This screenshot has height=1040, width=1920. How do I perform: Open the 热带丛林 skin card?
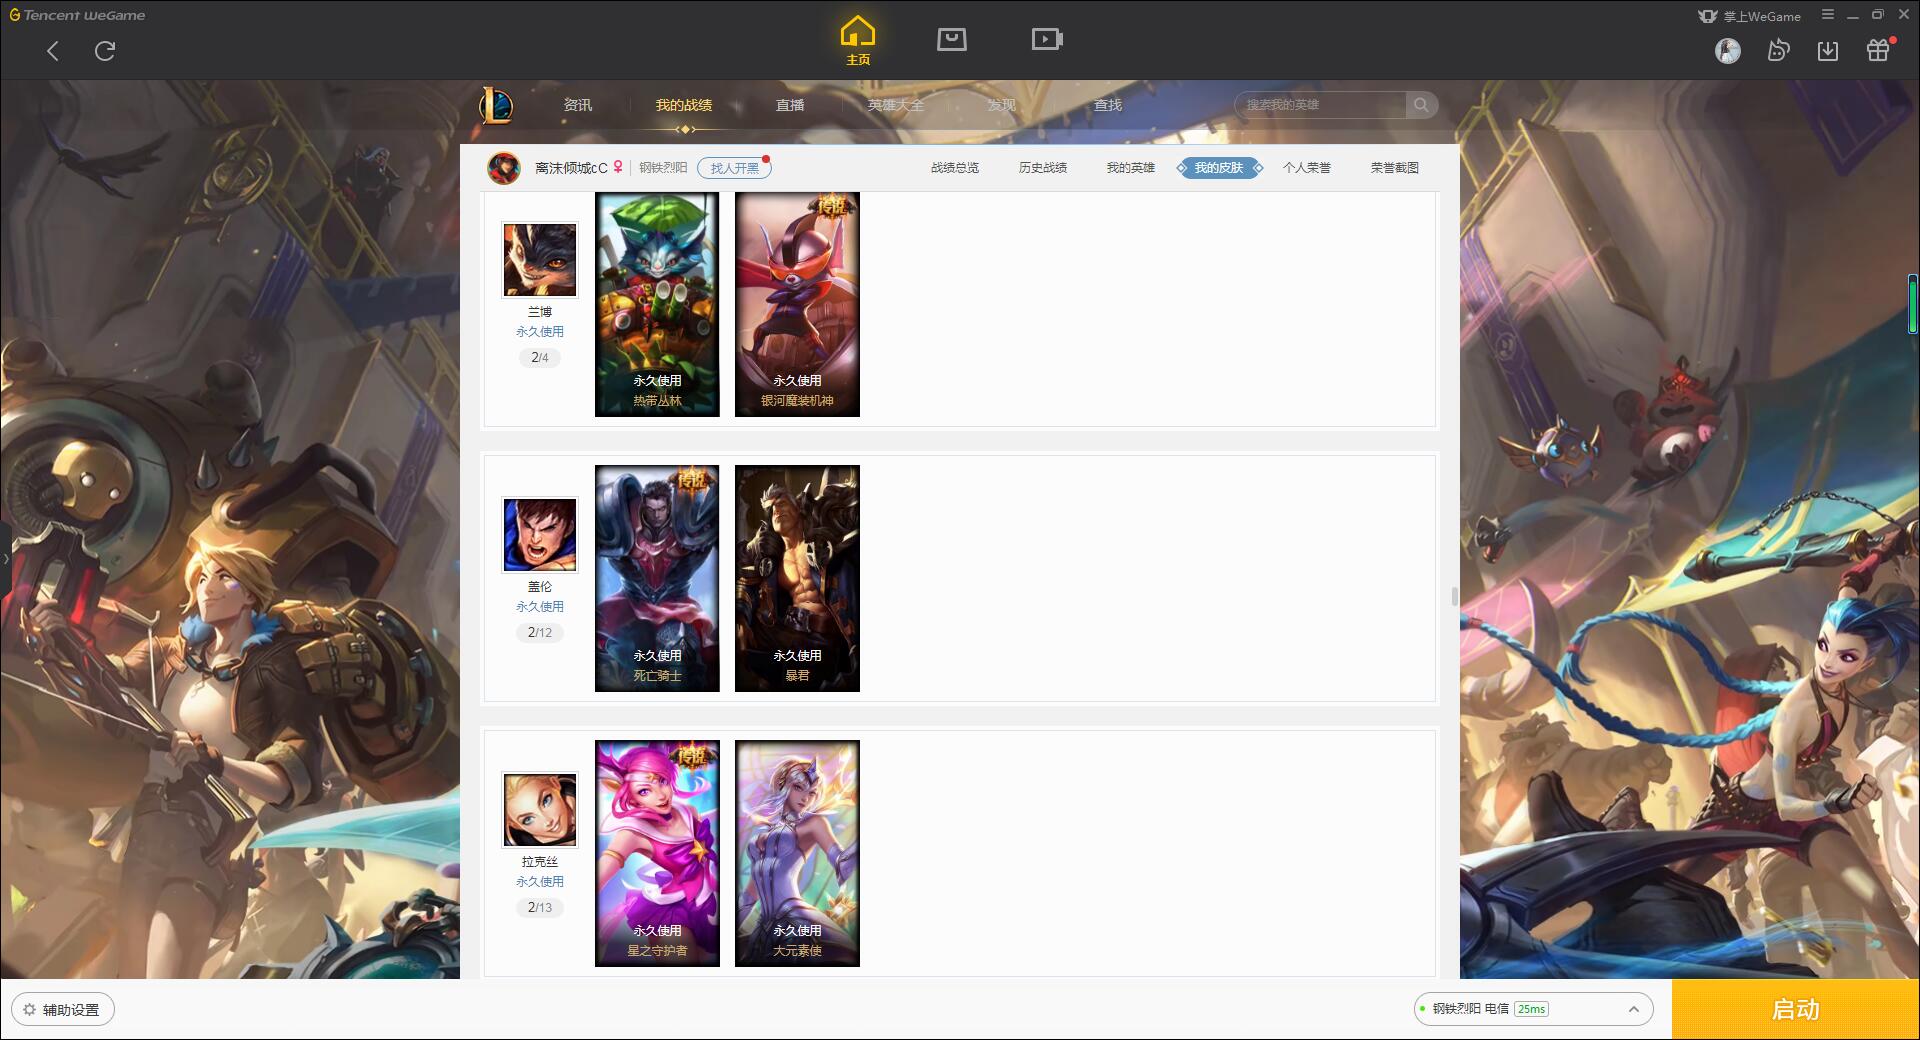pos(657,304)
